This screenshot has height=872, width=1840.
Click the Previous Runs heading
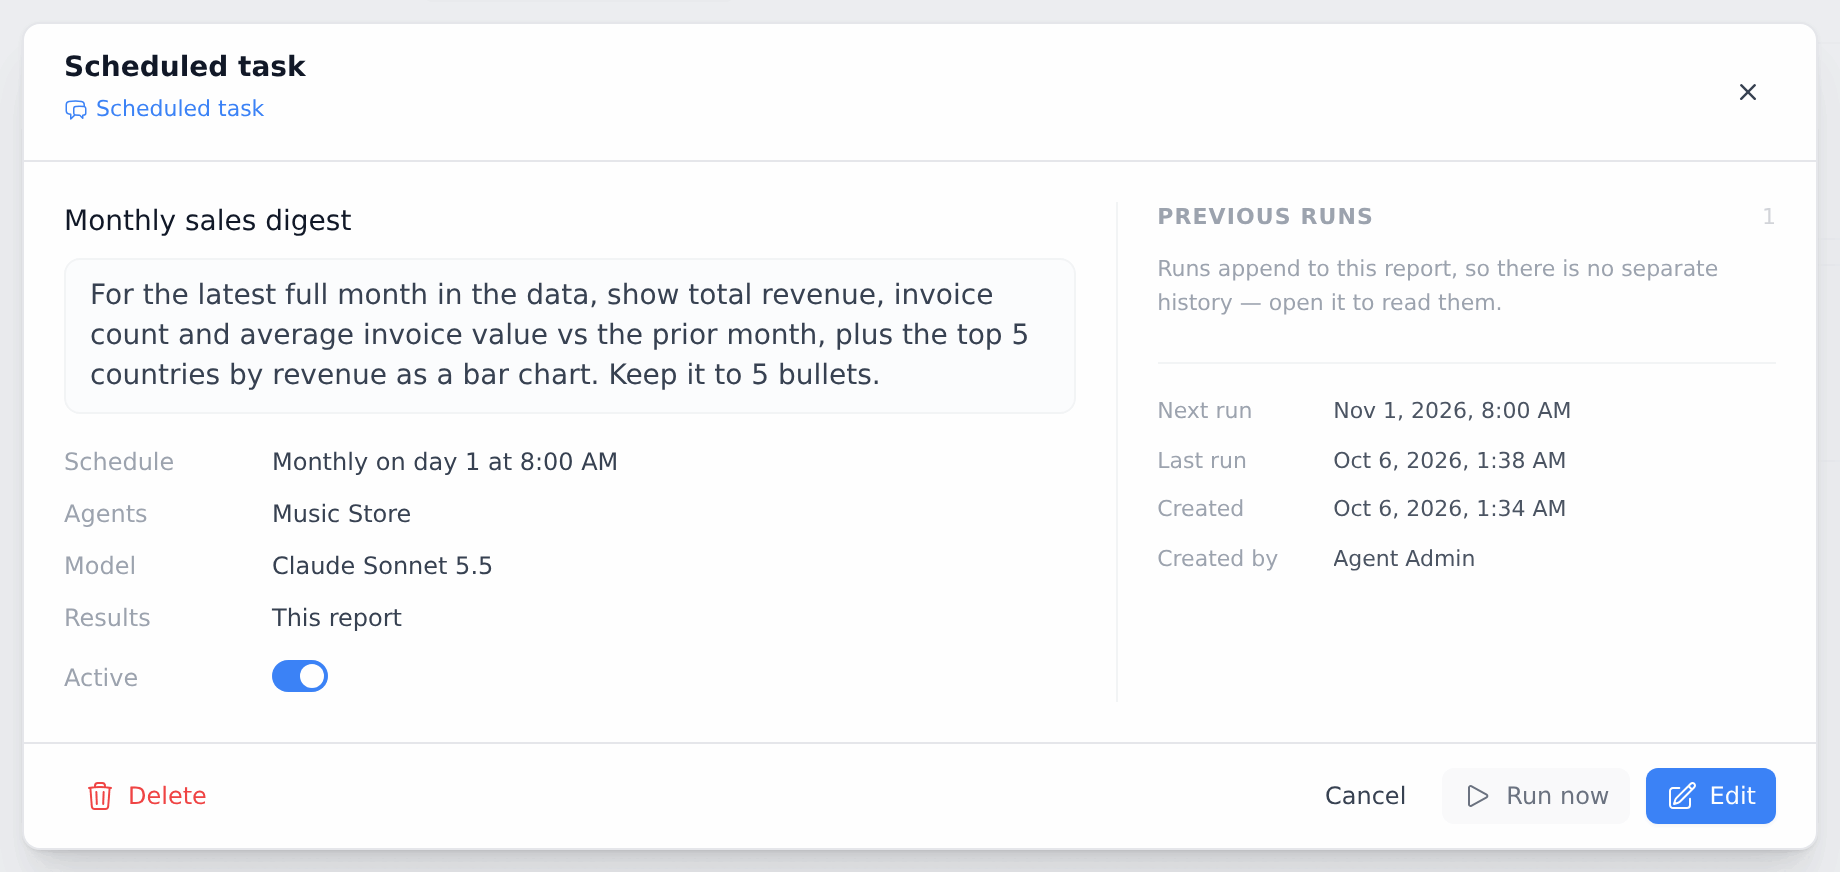pos(1265,216)
